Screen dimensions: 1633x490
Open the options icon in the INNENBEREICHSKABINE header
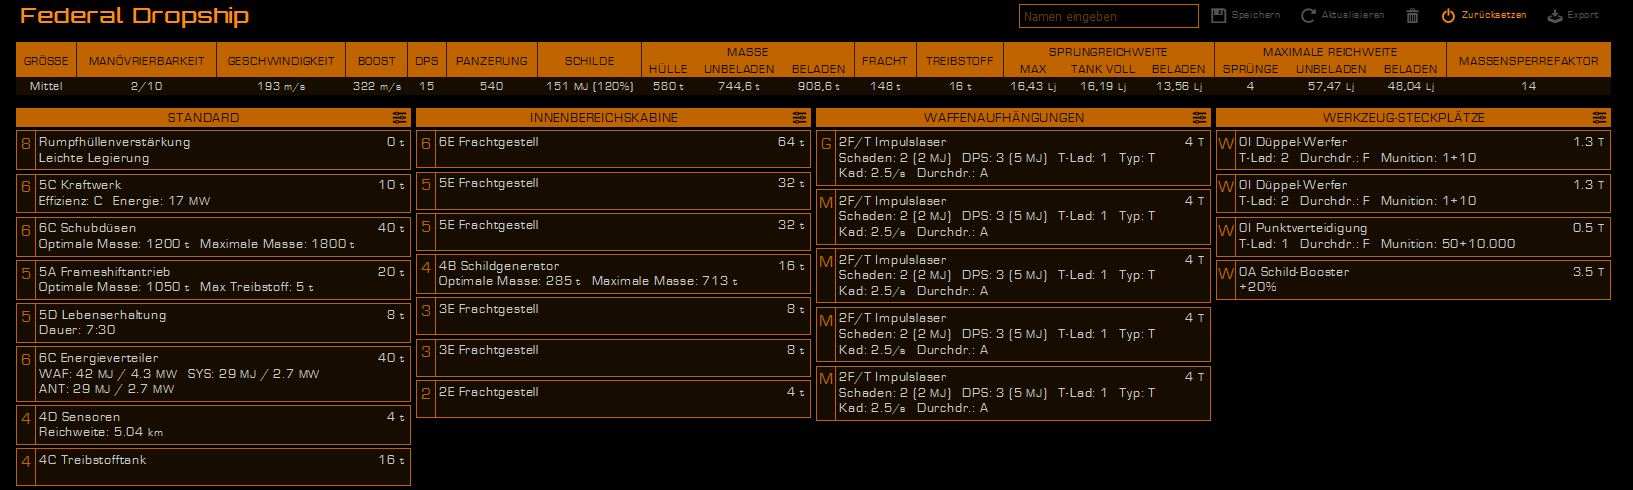click(799, 118)
